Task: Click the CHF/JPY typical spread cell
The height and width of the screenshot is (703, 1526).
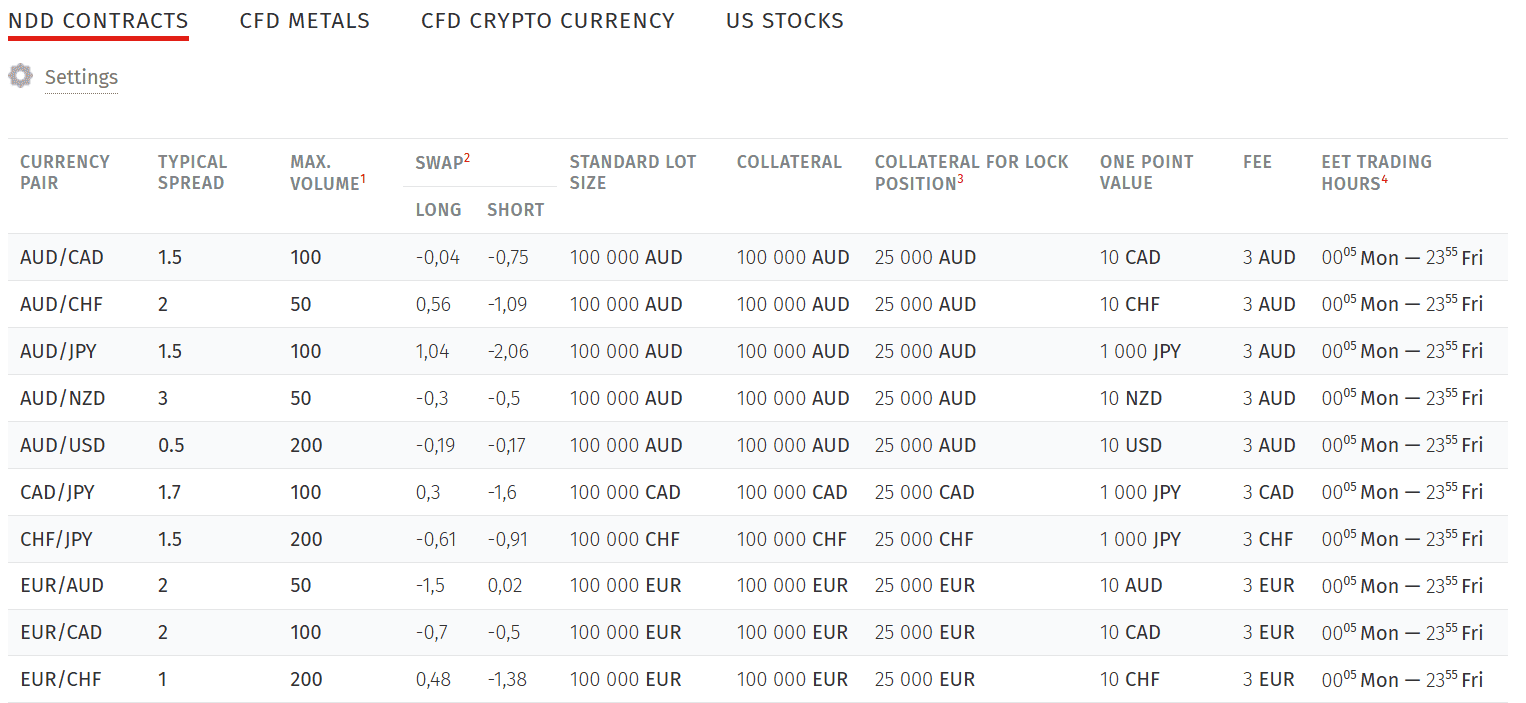Action: 170,538
